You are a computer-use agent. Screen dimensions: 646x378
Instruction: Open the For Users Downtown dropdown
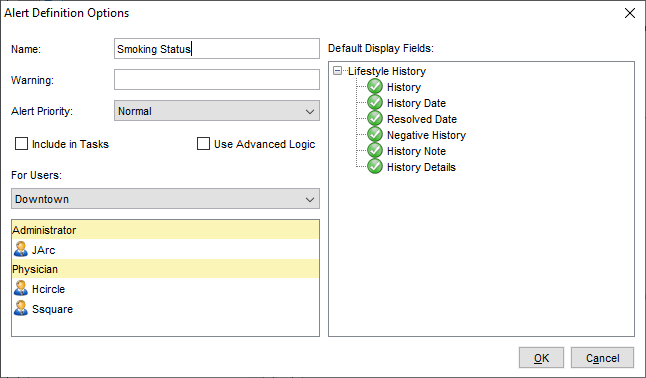[x=165, y=199]
